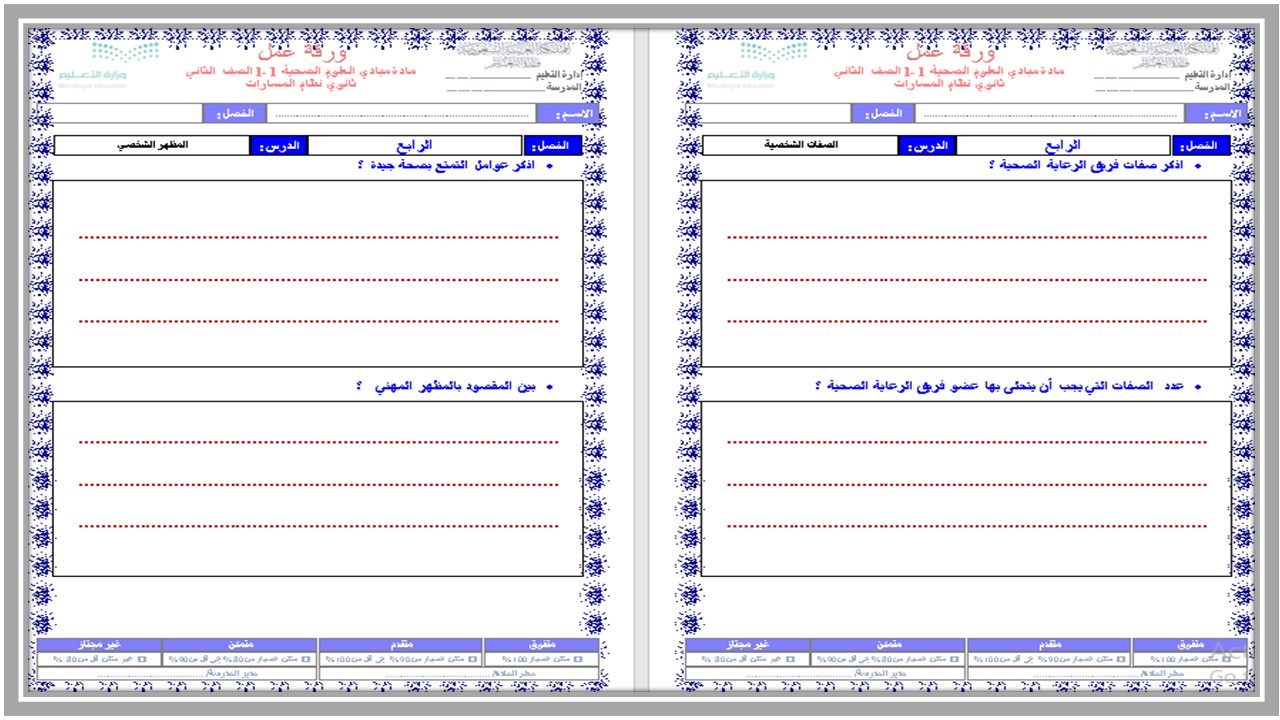Screen dimensions: 1280x720
Task: Click second answer box on left page
Action: tap(318, 488)
